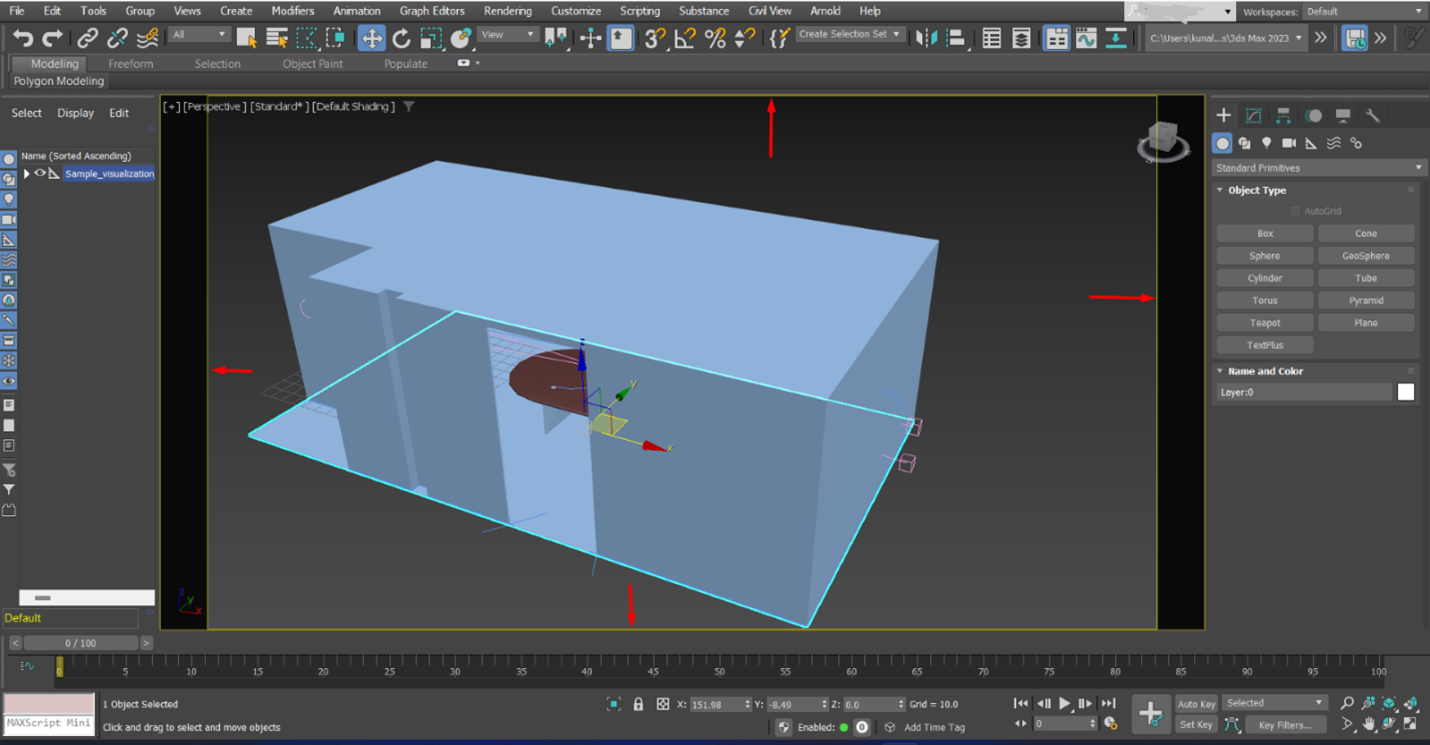Screen dimensions: 1430x745
Task: Click the Cylinder primitive button
Action: [x=1265, y=278]
